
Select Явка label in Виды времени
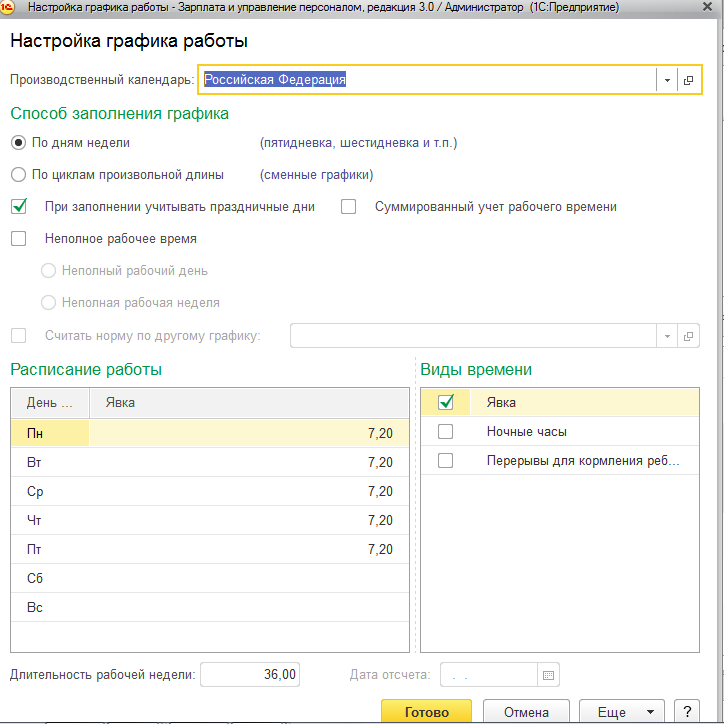(501, 403)
